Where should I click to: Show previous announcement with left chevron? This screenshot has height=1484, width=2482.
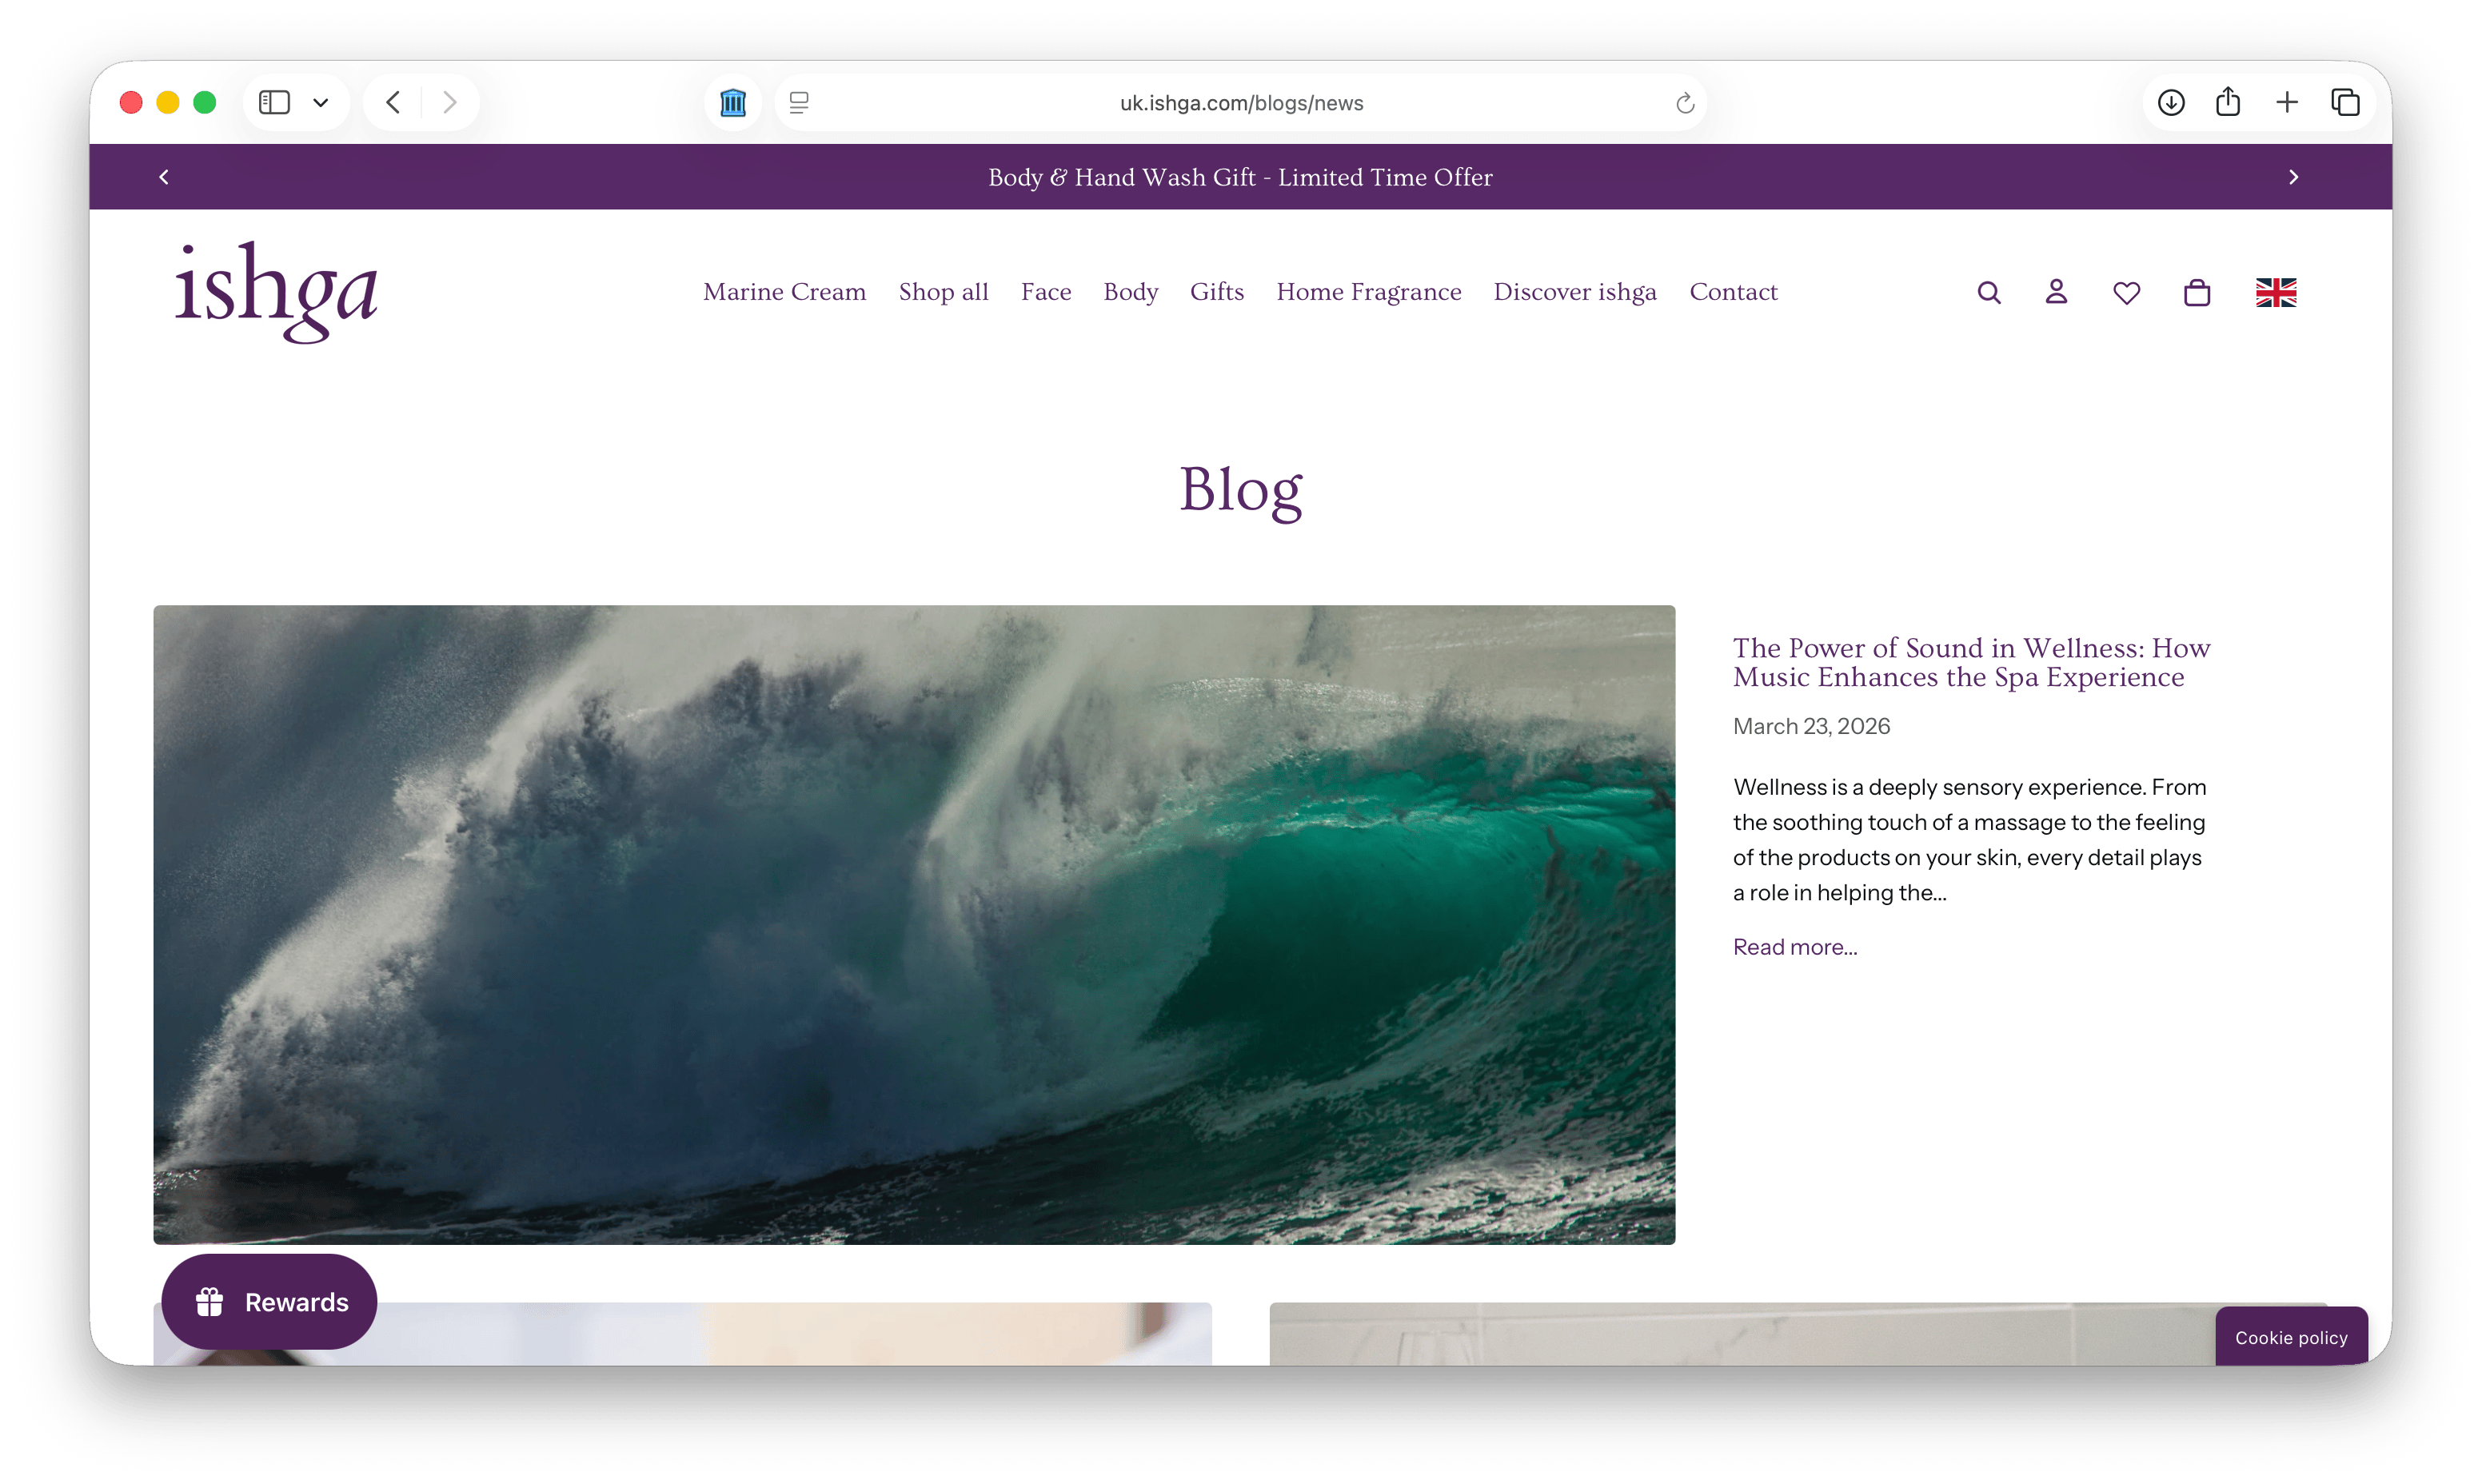point(164,177)
